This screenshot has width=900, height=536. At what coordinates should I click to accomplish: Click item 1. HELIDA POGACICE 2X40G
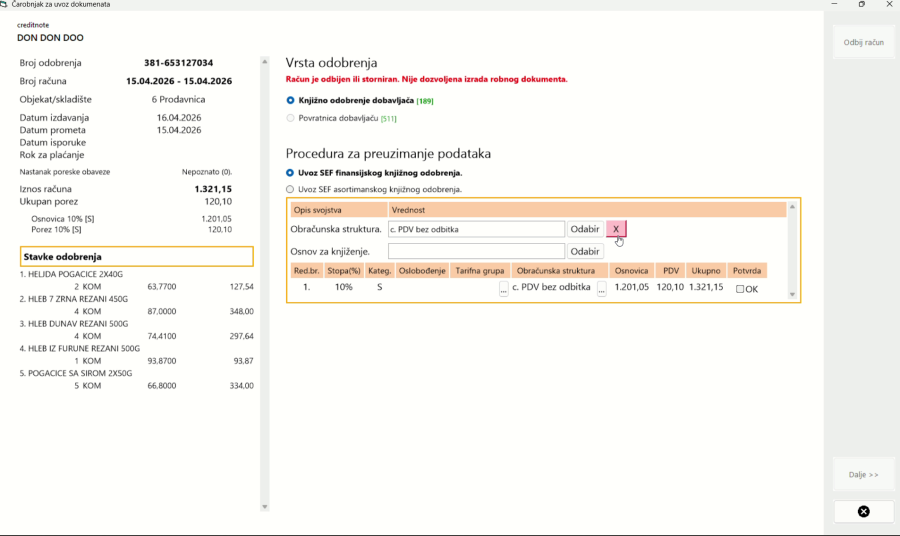click(71, 274)
